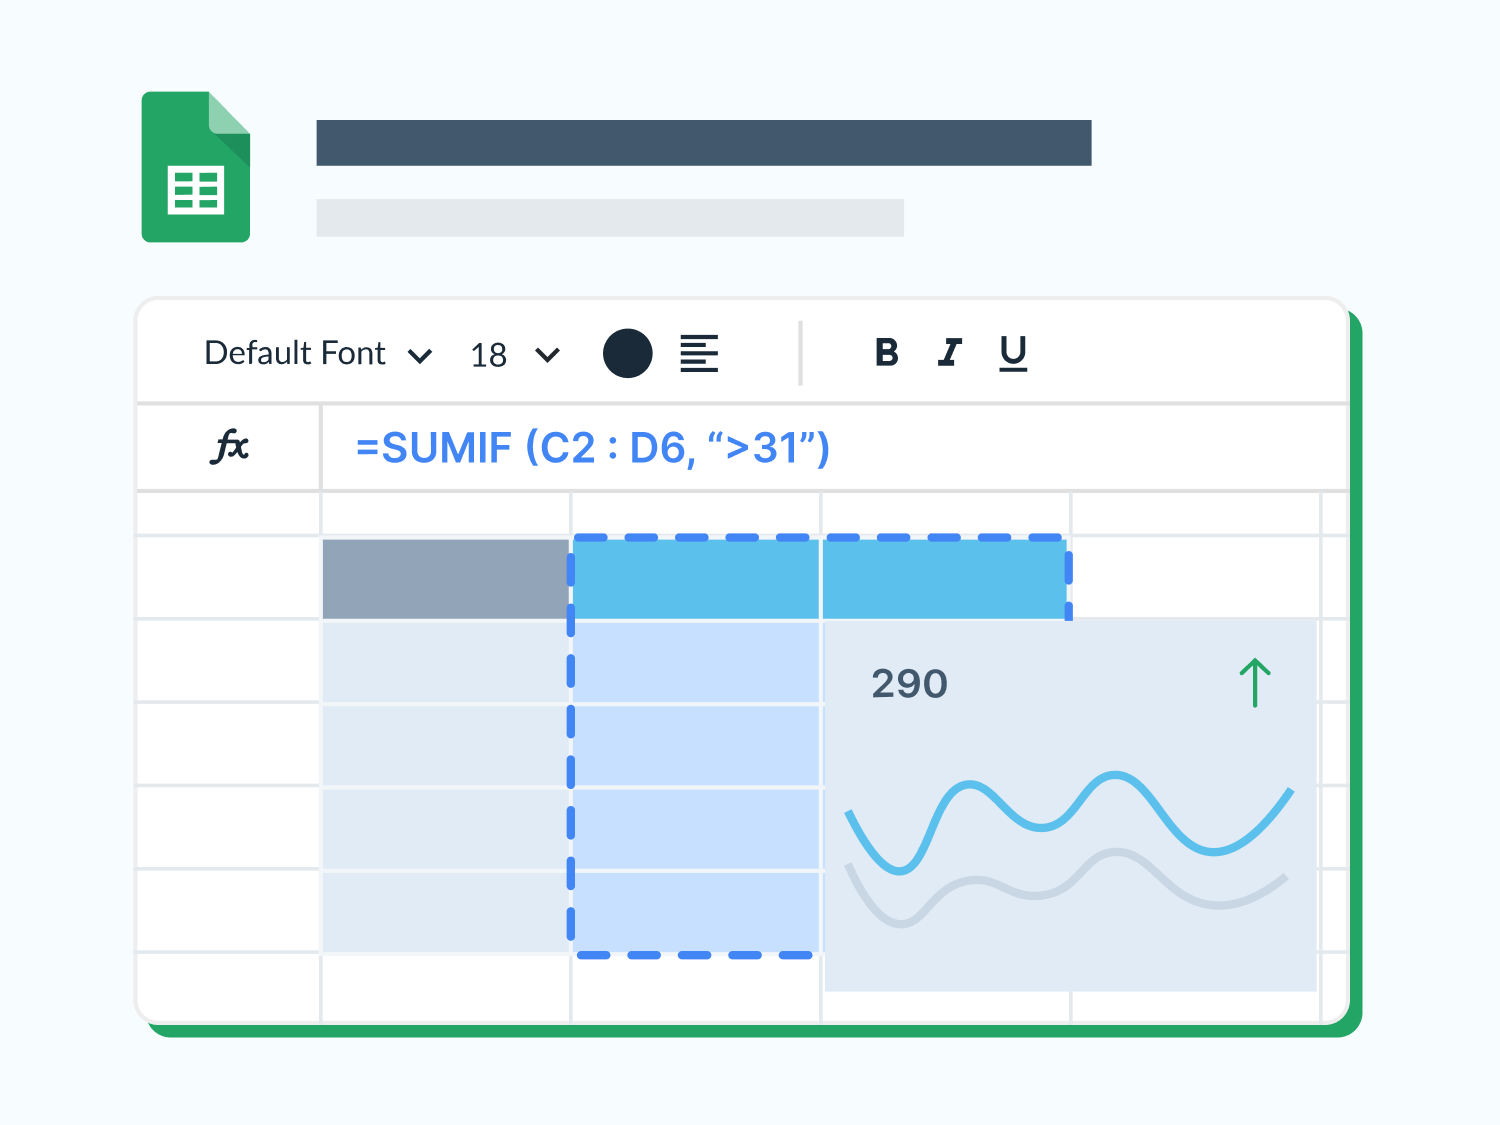1500x1125 pixels.
Task: Click the Default Font name label
Action: click(295, 353)
